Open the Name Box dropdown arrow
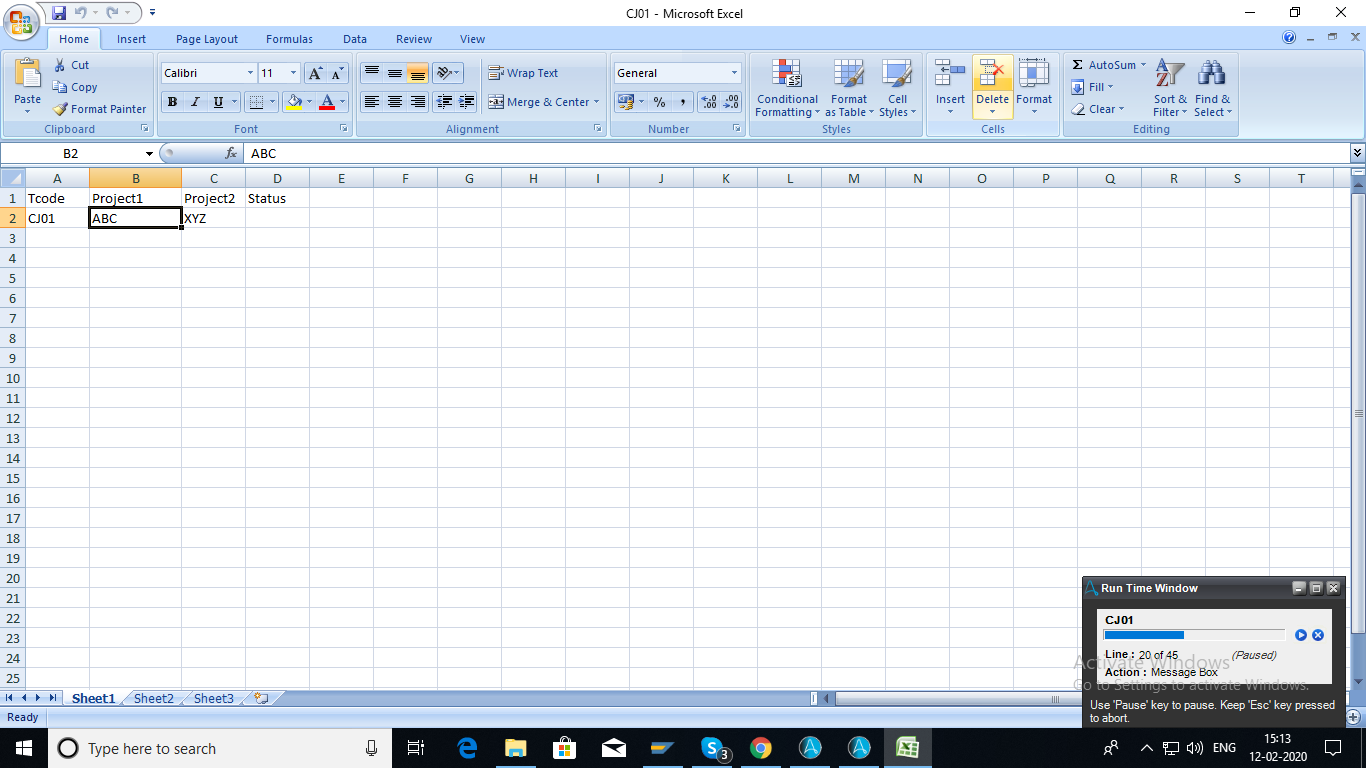Screen dimensions: 1366x768 coord(149,154)
